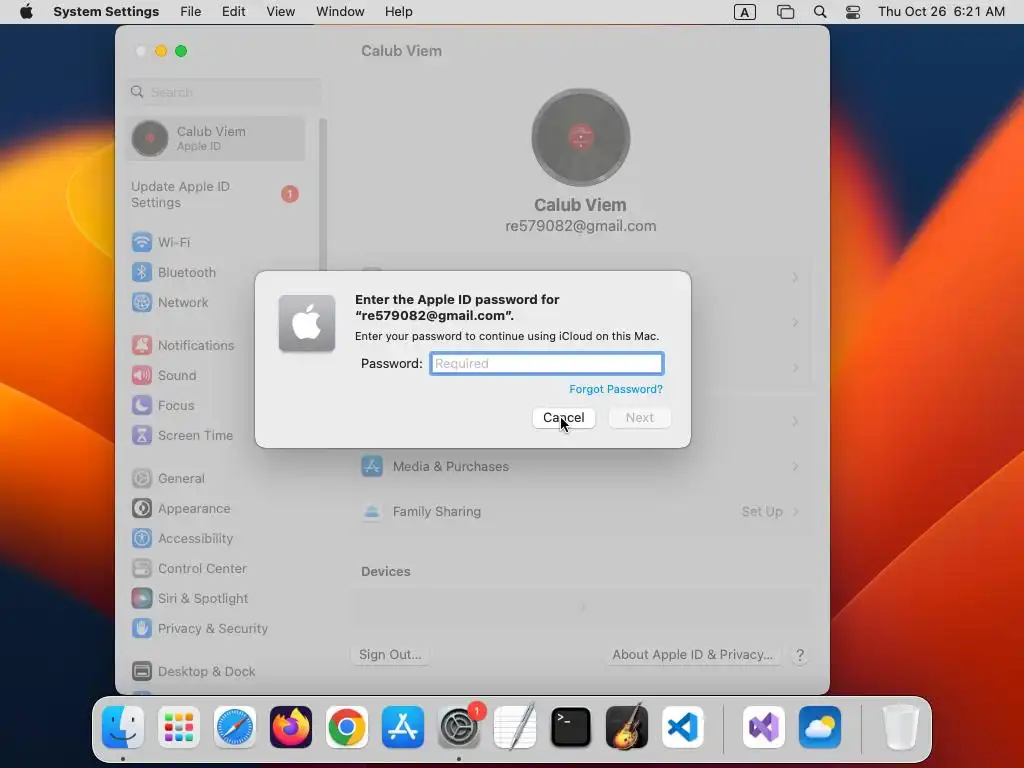Launch Terminal from the Dock
Screen dimensions: 1024x768
[x=571, y=727]
